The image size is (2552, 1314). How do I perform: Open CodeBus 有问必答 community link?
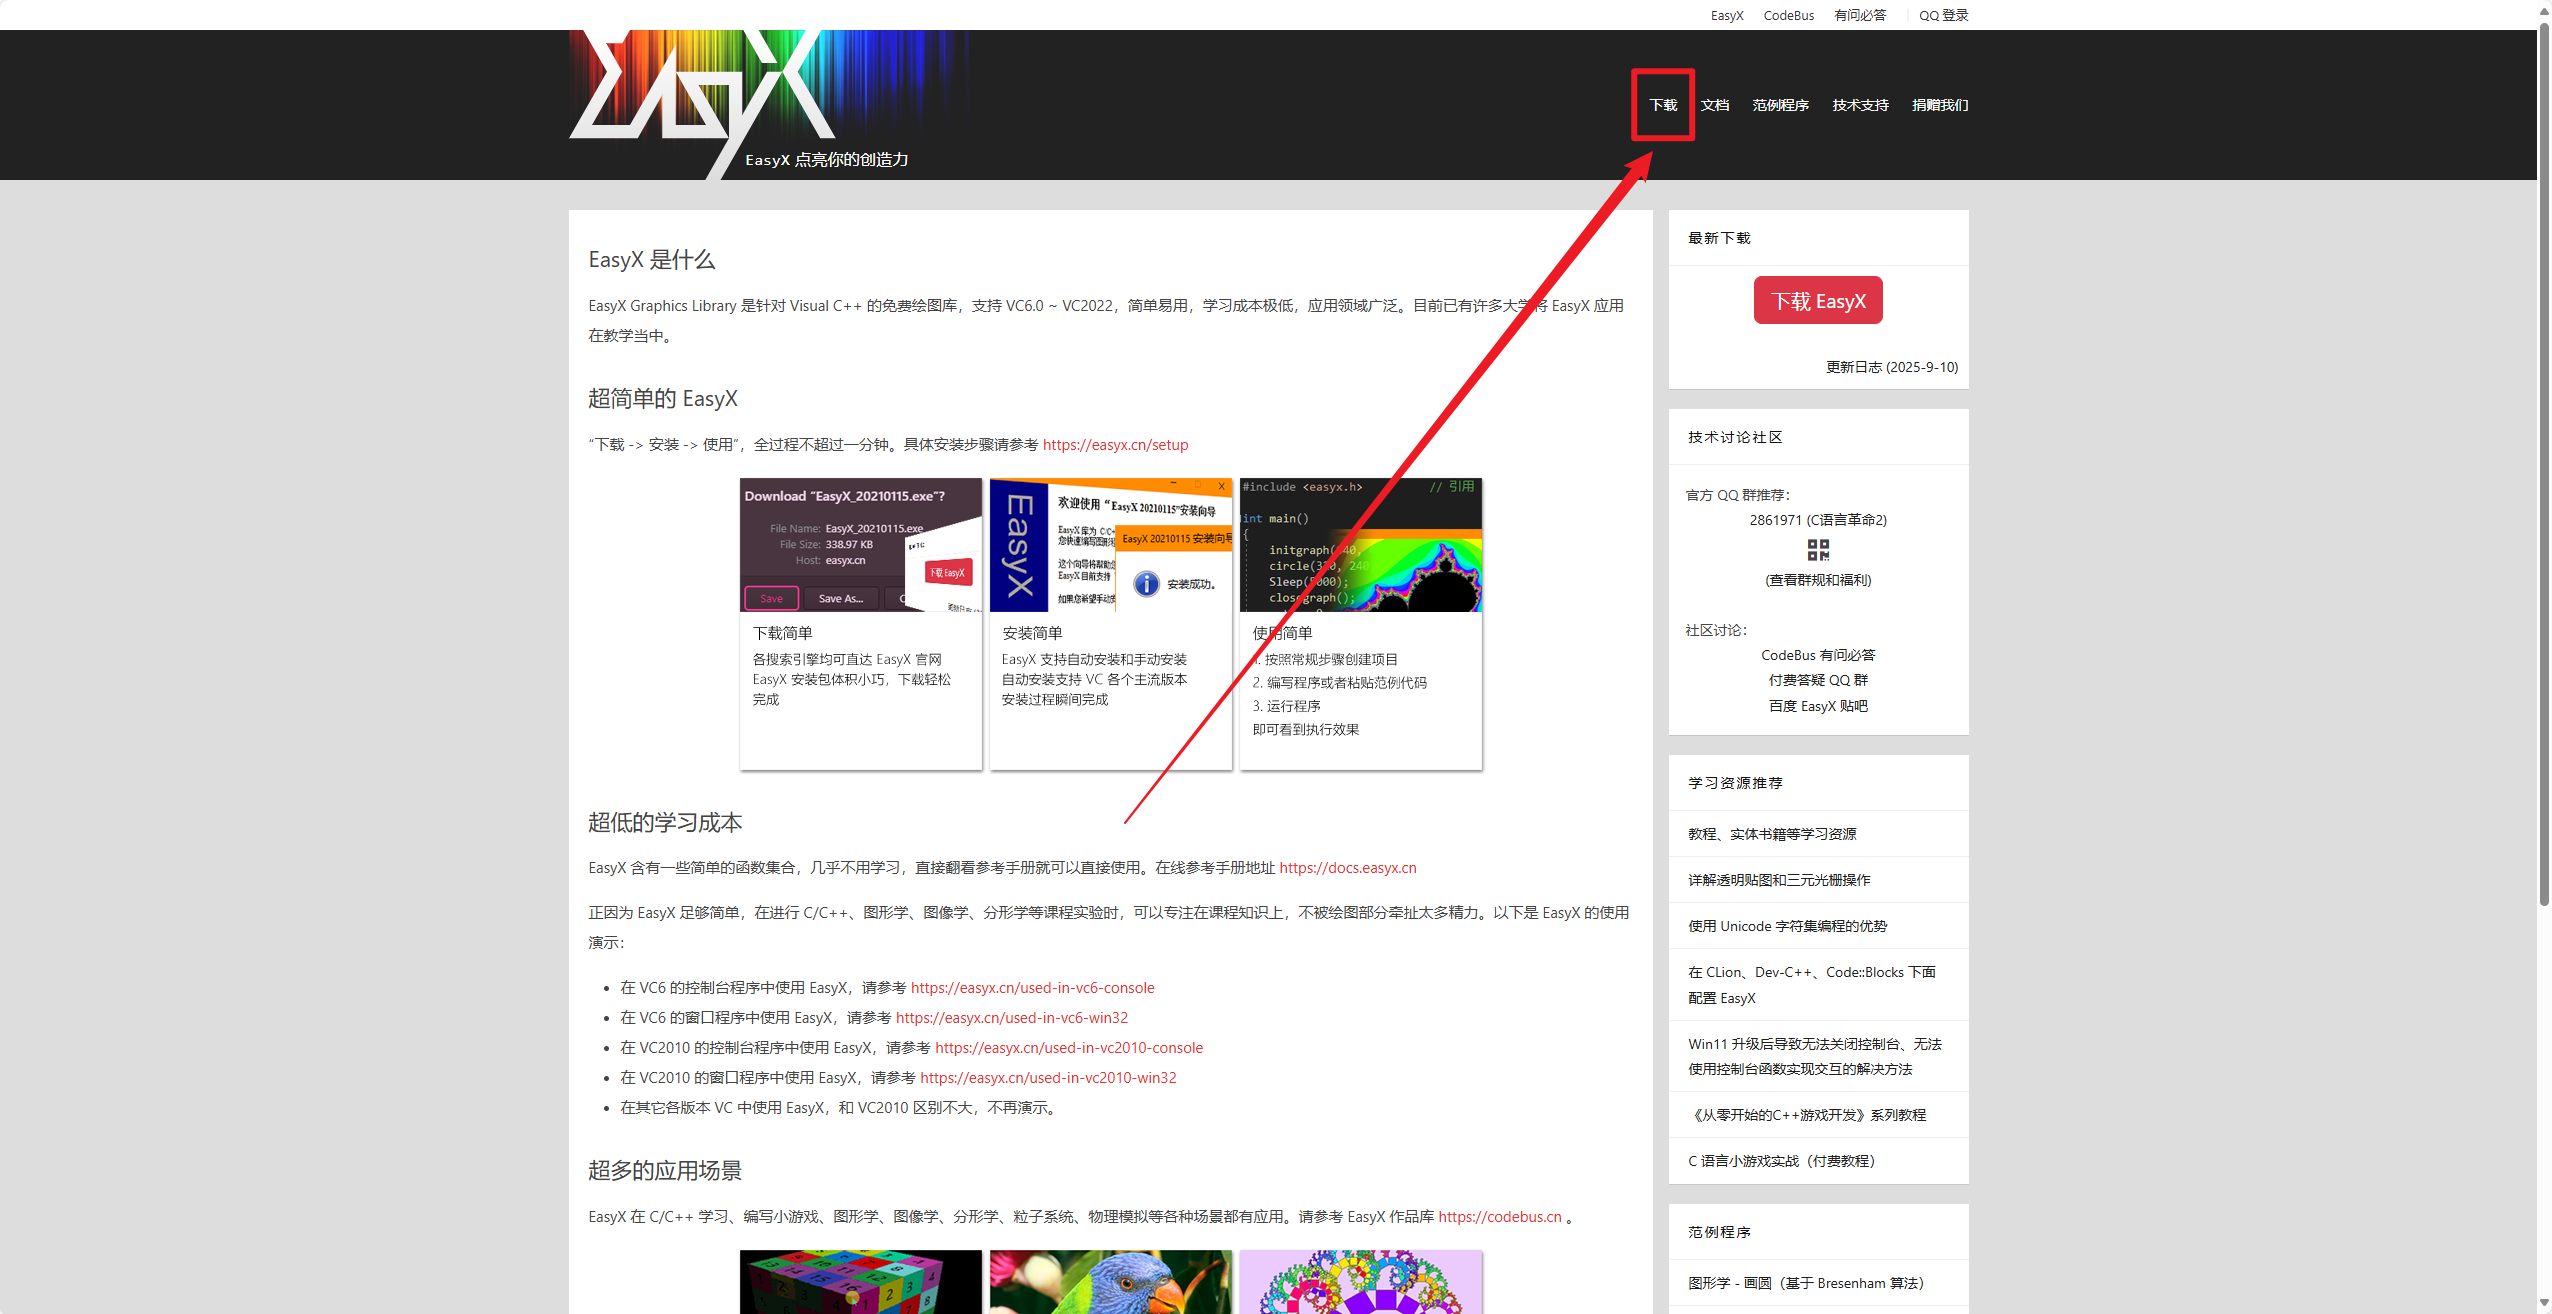1817,655
